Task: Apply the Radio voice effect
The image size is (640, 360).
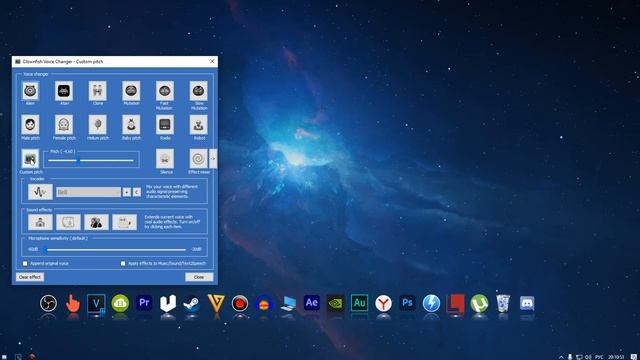Action: (164, 124)
